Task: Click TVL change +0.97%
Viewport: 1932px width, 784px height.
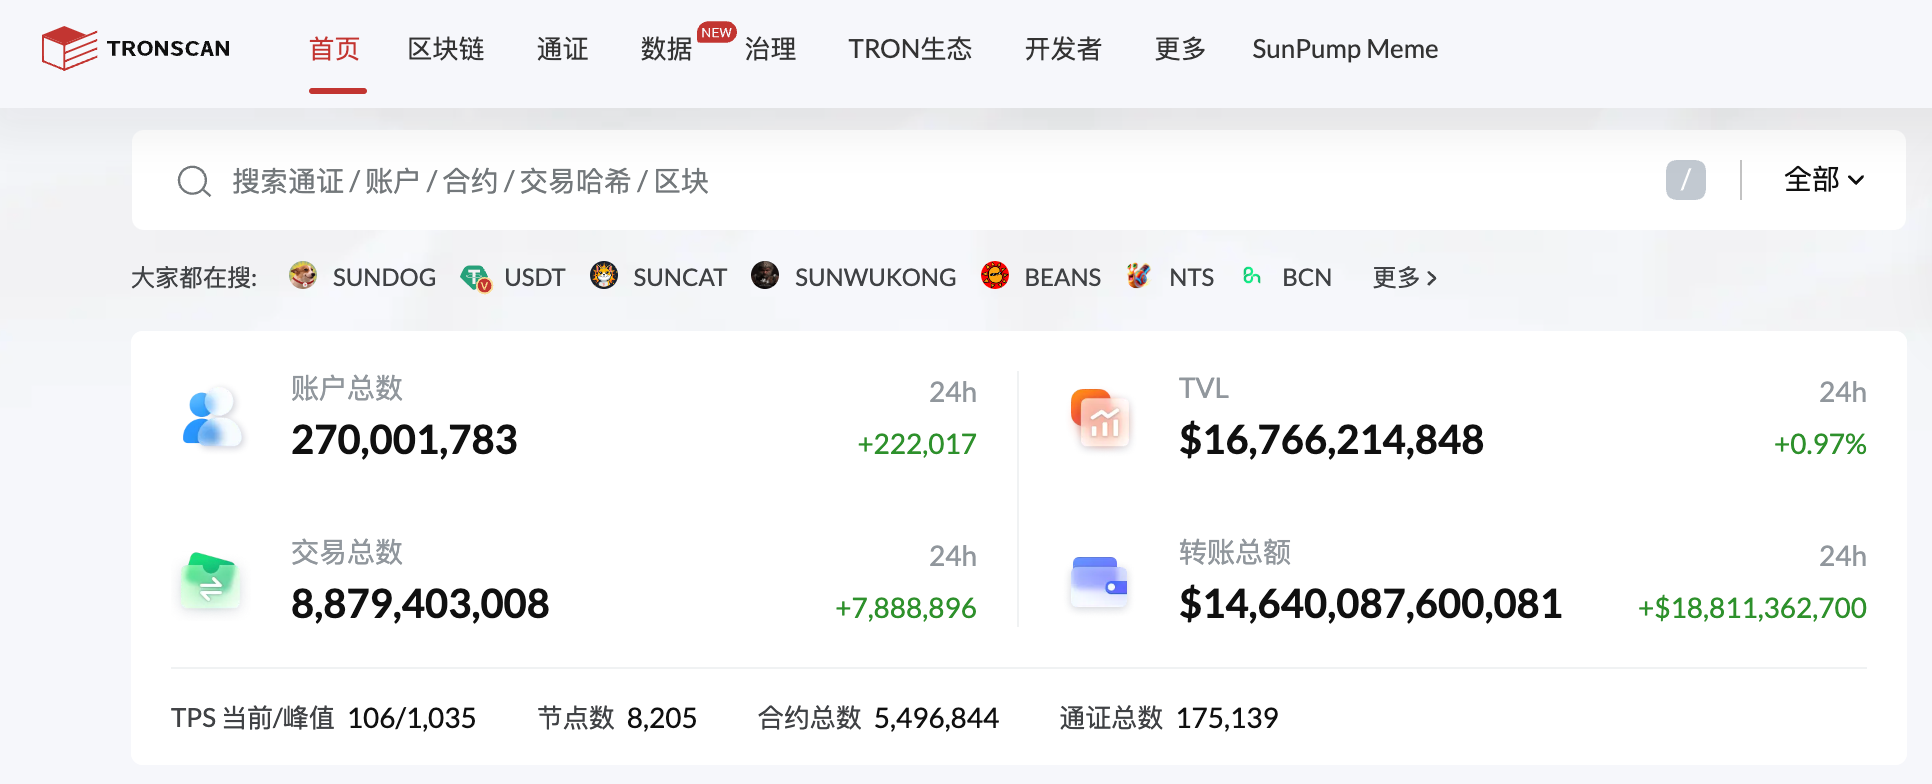Action: [1820, 444]
